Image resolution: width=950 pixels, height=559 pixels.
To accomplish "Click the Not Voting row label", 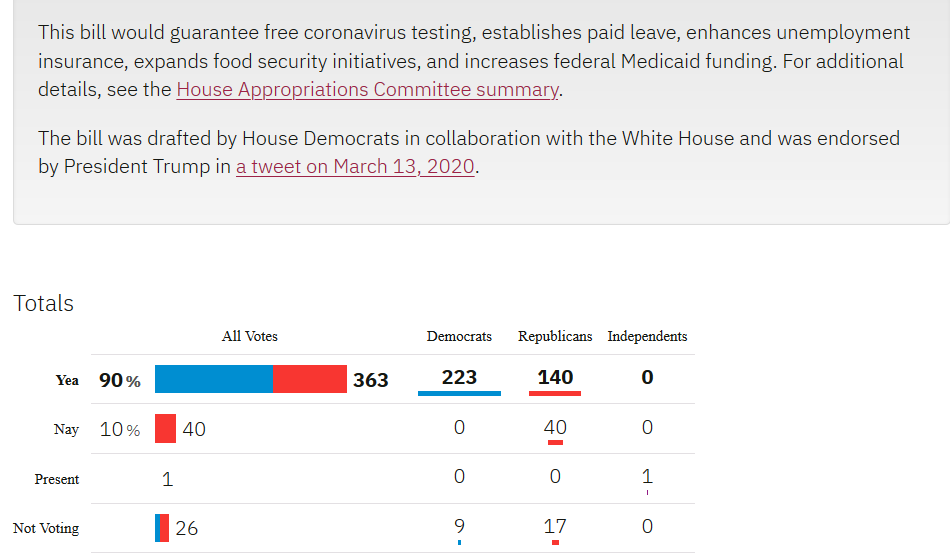I will pos(46,528).
